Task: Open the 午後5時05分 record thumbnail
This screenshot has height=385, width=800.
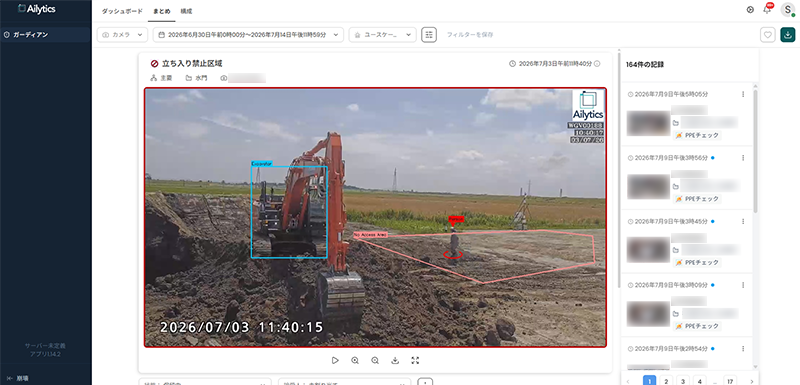Action: (648, 123)
